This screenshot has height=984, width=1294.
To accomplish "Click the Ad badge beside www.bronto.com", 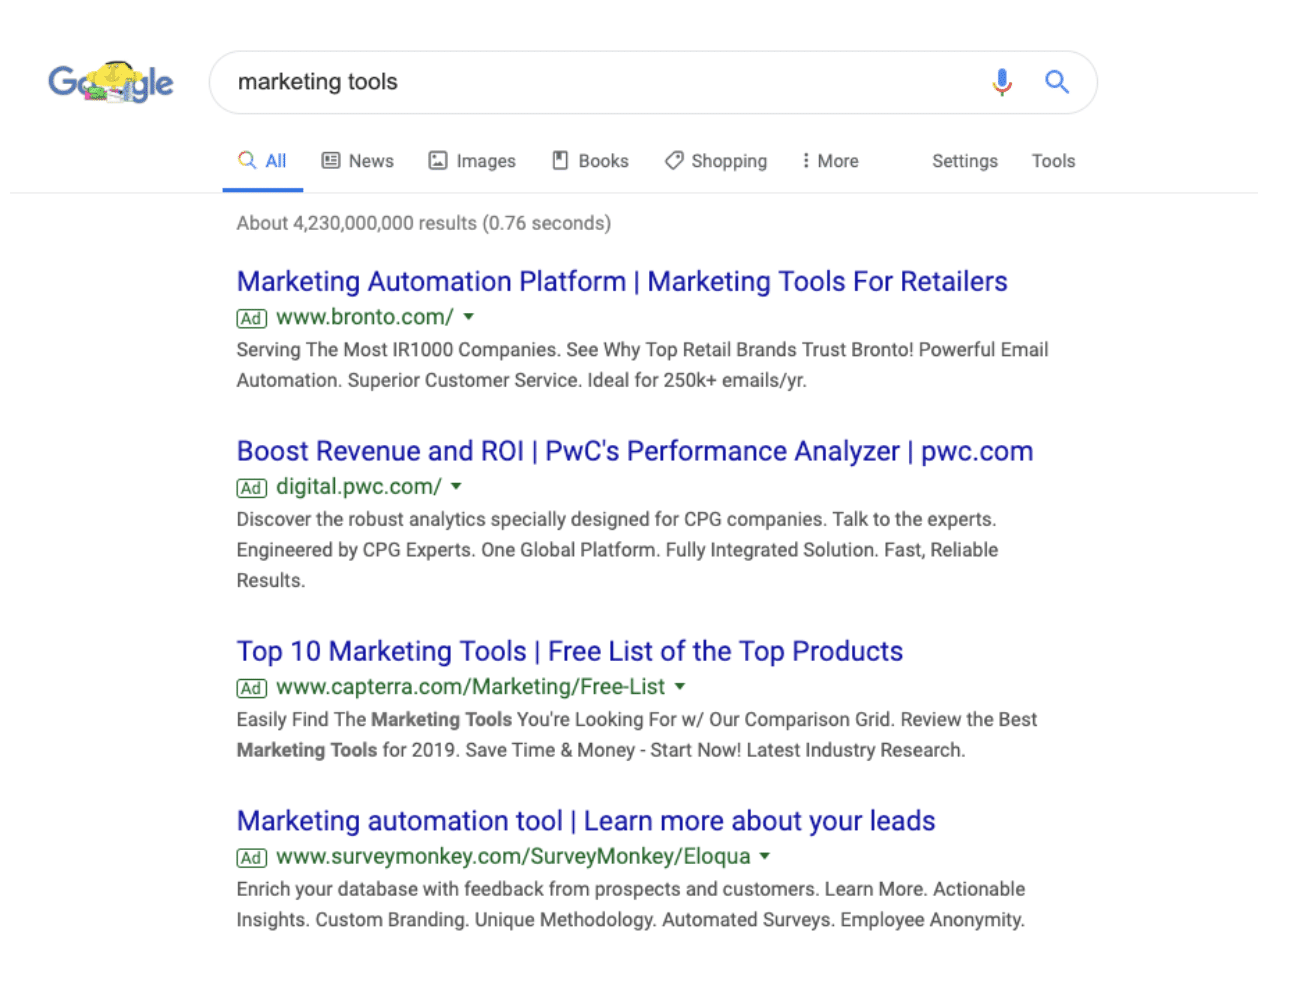I will pos(251,318).
